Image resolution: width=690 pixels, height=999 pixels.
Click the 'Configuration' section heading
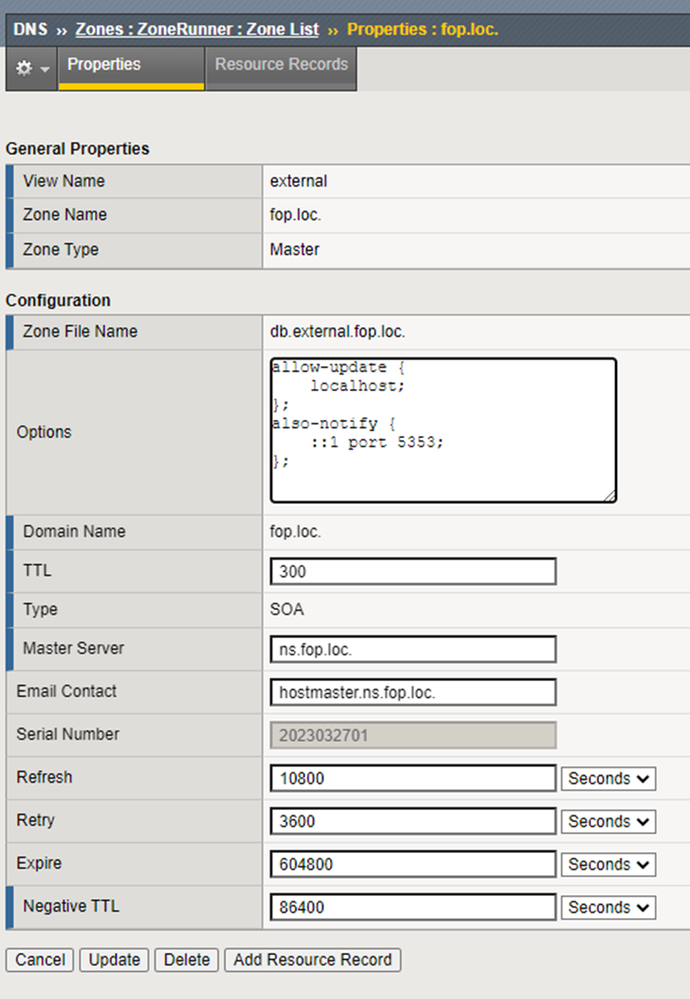[58, 300]
